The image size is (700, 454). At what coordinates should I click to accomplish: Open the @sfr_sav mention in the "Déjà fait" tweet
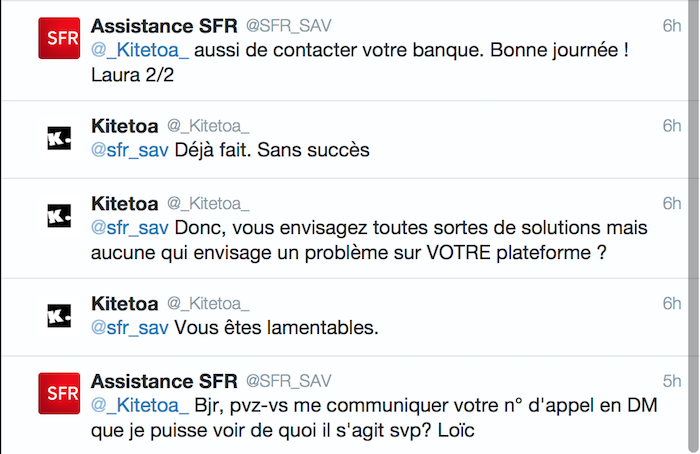[129, 150]
